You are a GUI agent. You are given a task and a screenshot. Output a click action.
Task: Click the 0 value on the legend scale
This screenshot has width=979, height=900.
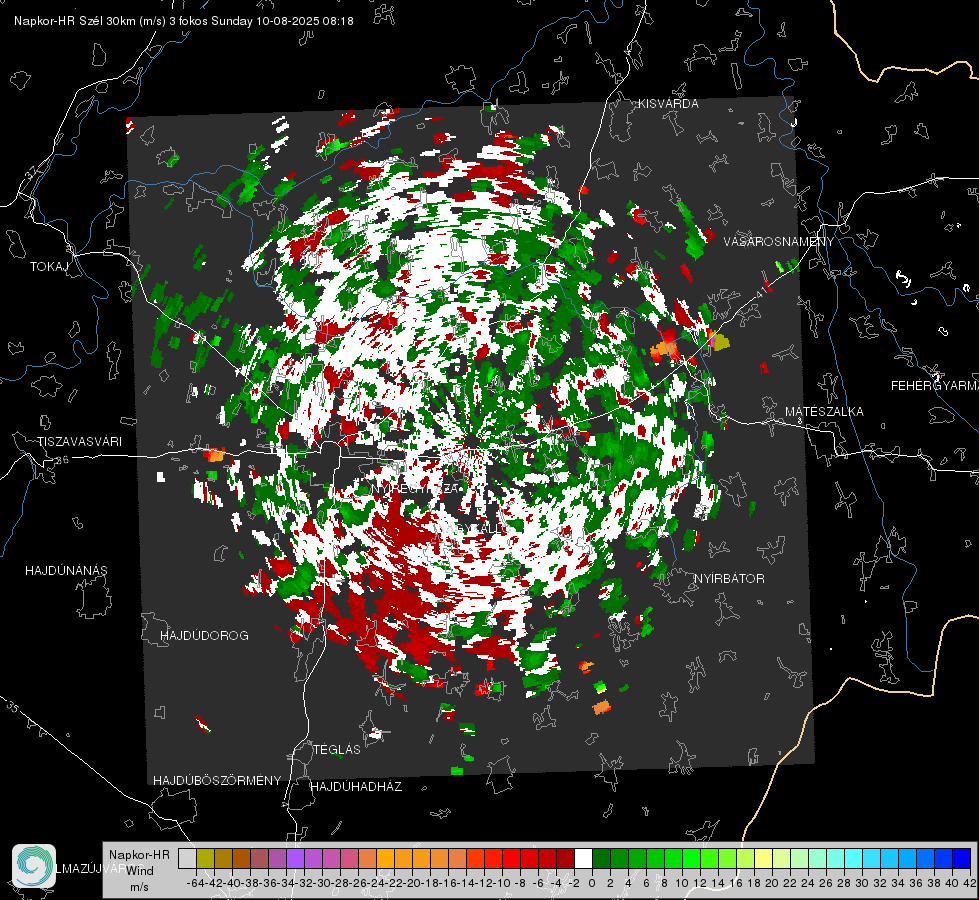(x=592, y=883)
